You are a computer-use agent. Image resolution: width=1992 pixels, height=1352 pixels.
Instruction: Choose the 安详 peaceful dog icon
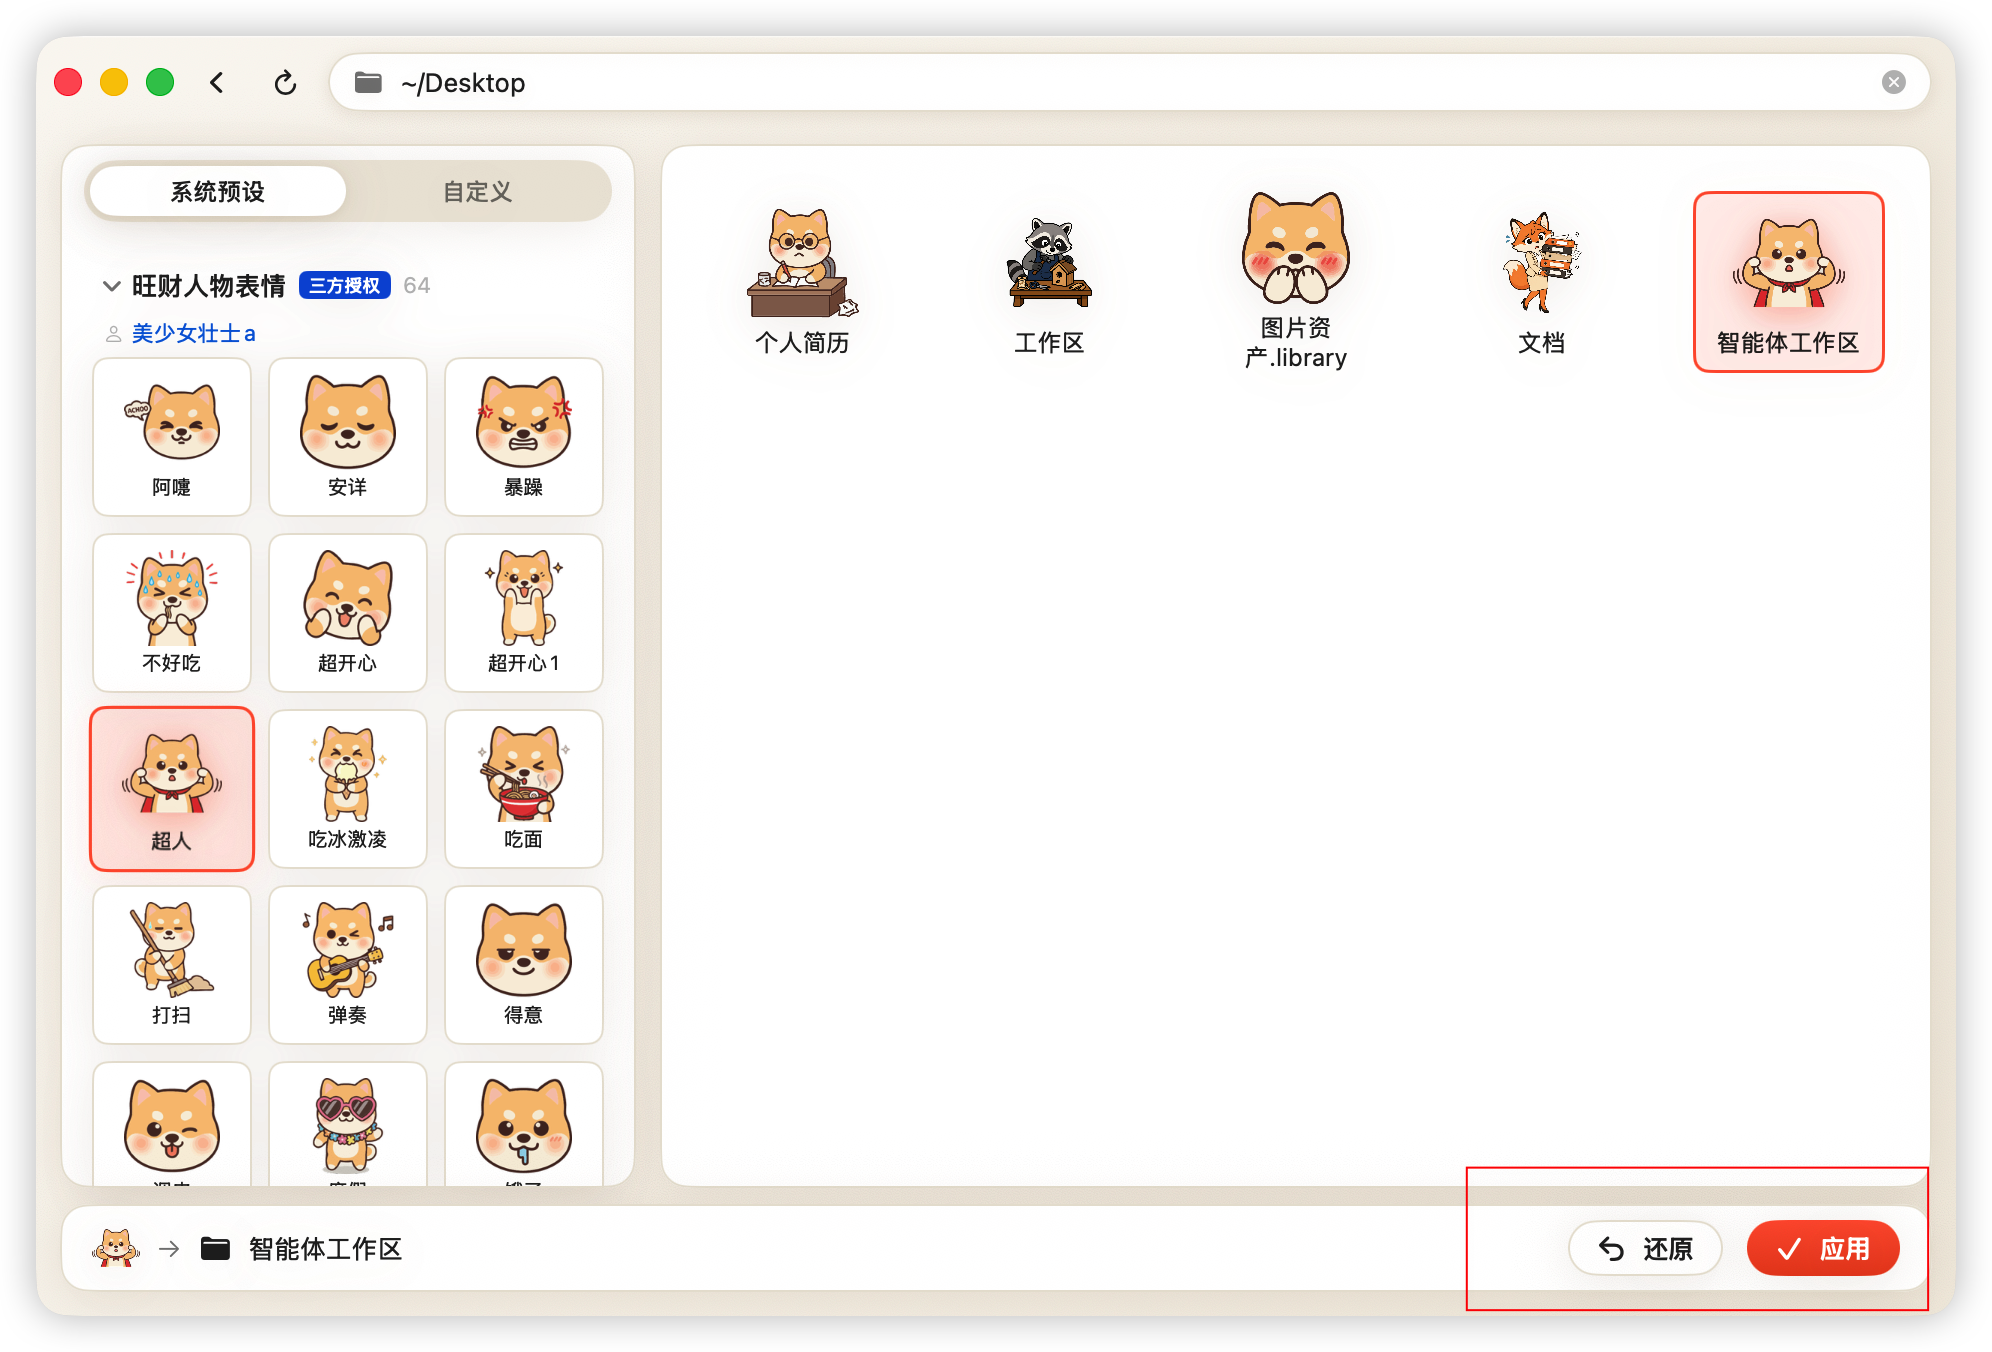[x=348, y=437]
